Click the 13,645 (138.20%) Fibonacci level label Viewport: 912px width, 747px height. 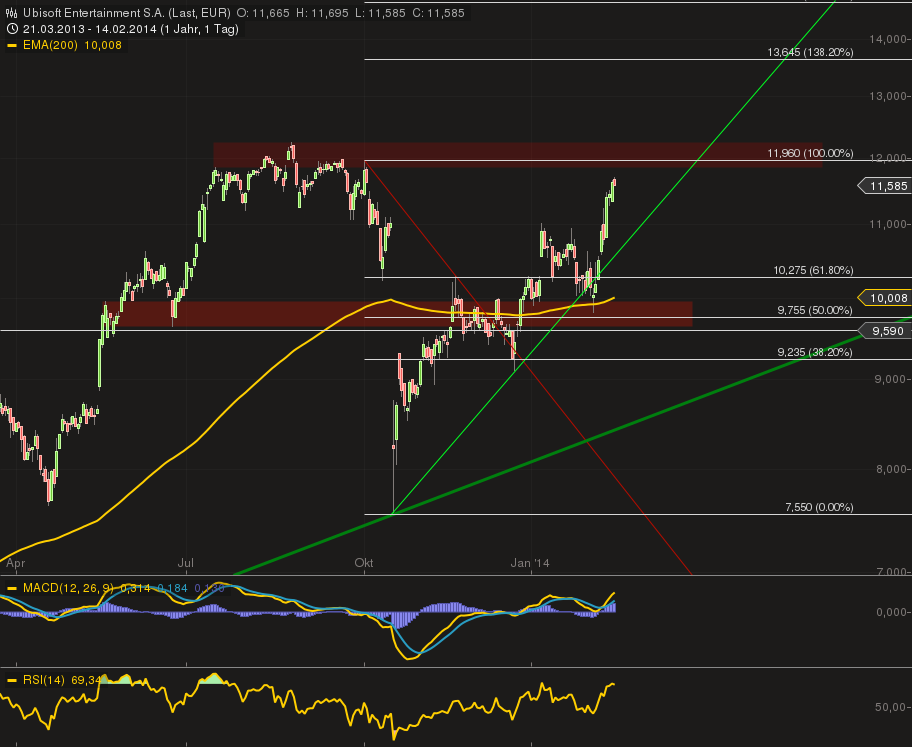[x=810, y=54]
